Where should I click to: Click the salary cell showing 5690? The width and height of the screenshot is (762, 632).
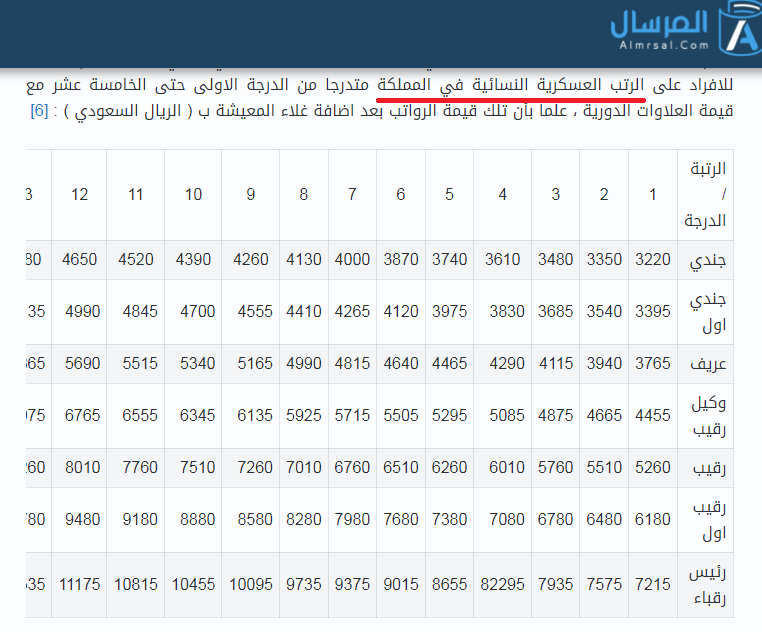click(80, 364)
